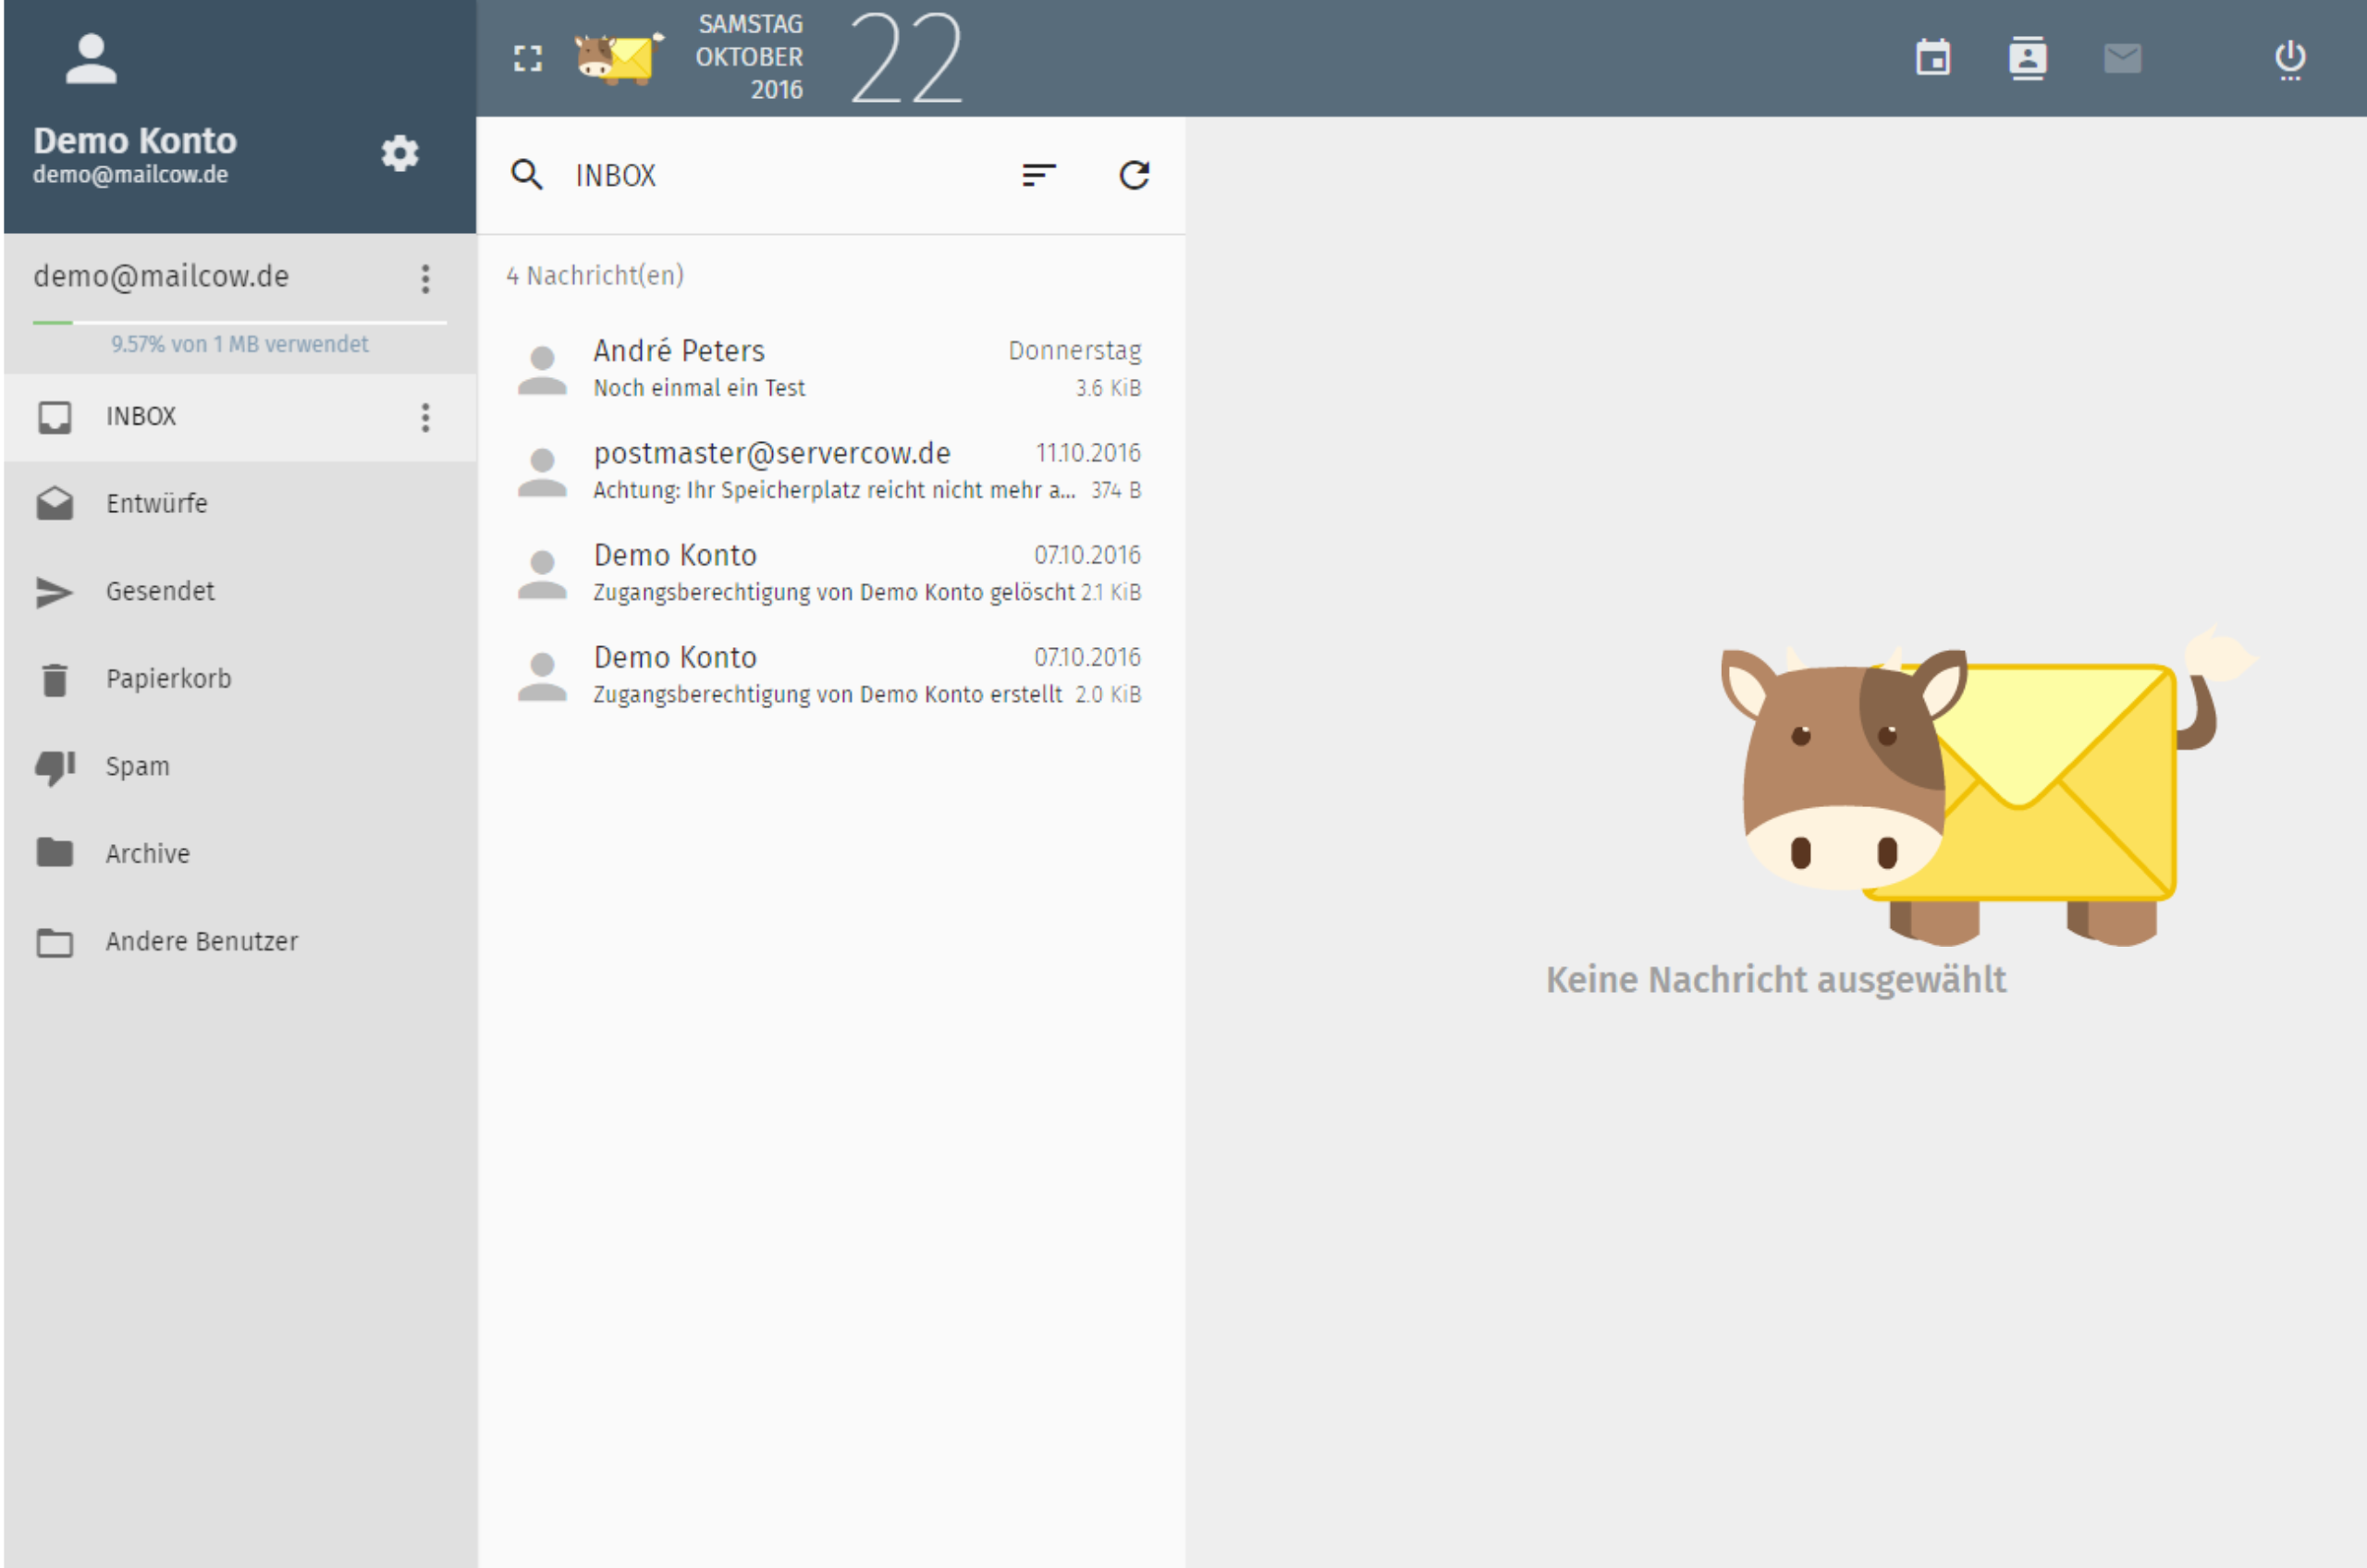Switch to the Gesendet folder
The height and width of the screenshot is (1568, 2367).
pos(160,590)
